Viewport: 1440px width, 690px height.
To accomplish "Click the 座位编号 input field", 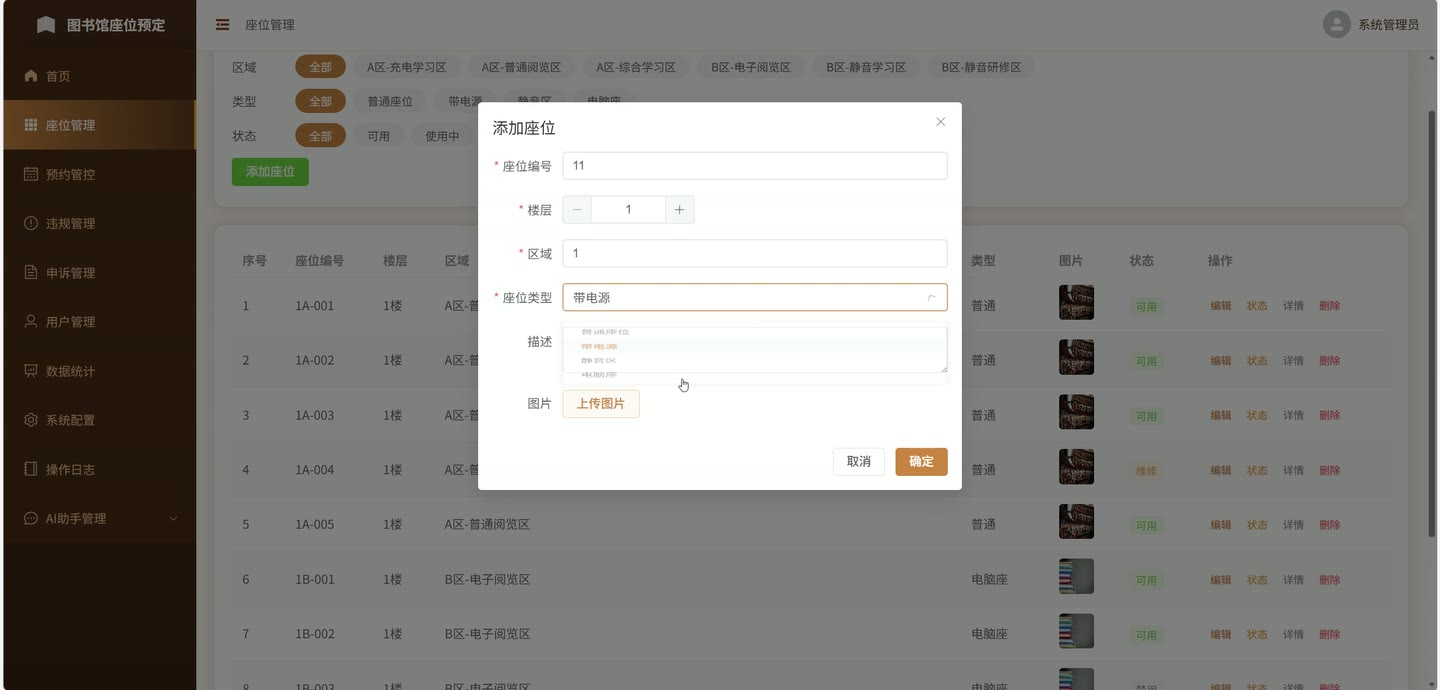I will click(755, 166).
